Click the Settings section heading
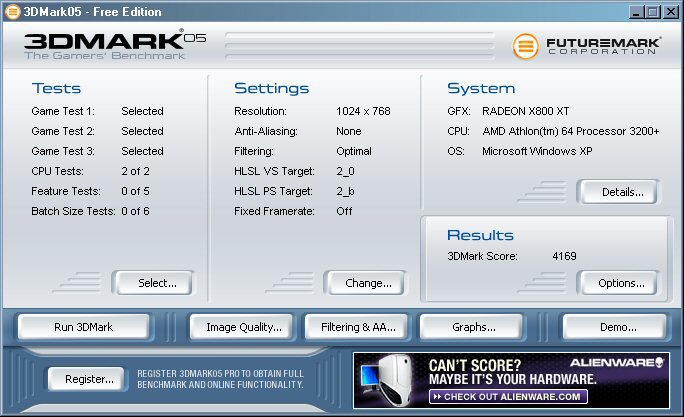Image resolution: width=684 pixels, height=417 pixels. pyautogui.click(x=271, y=89)
